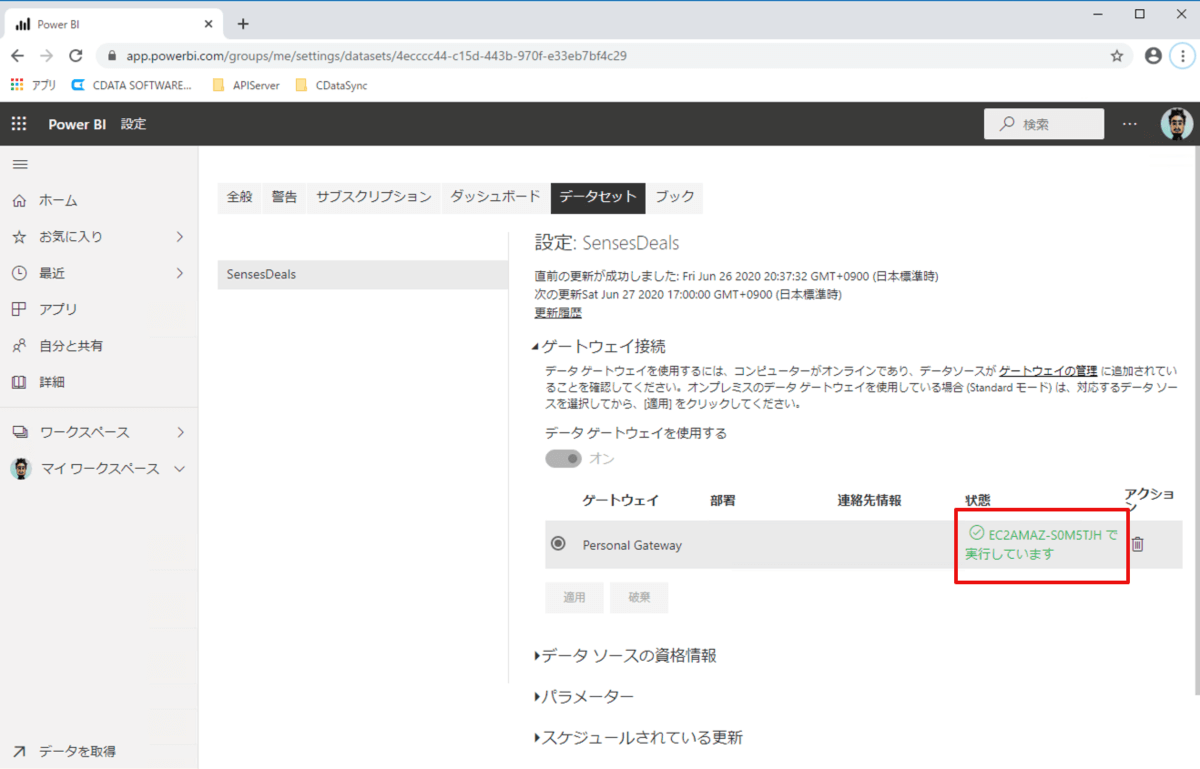
Task: Switch to ダッシュボード tab
Action: point(495,197)
